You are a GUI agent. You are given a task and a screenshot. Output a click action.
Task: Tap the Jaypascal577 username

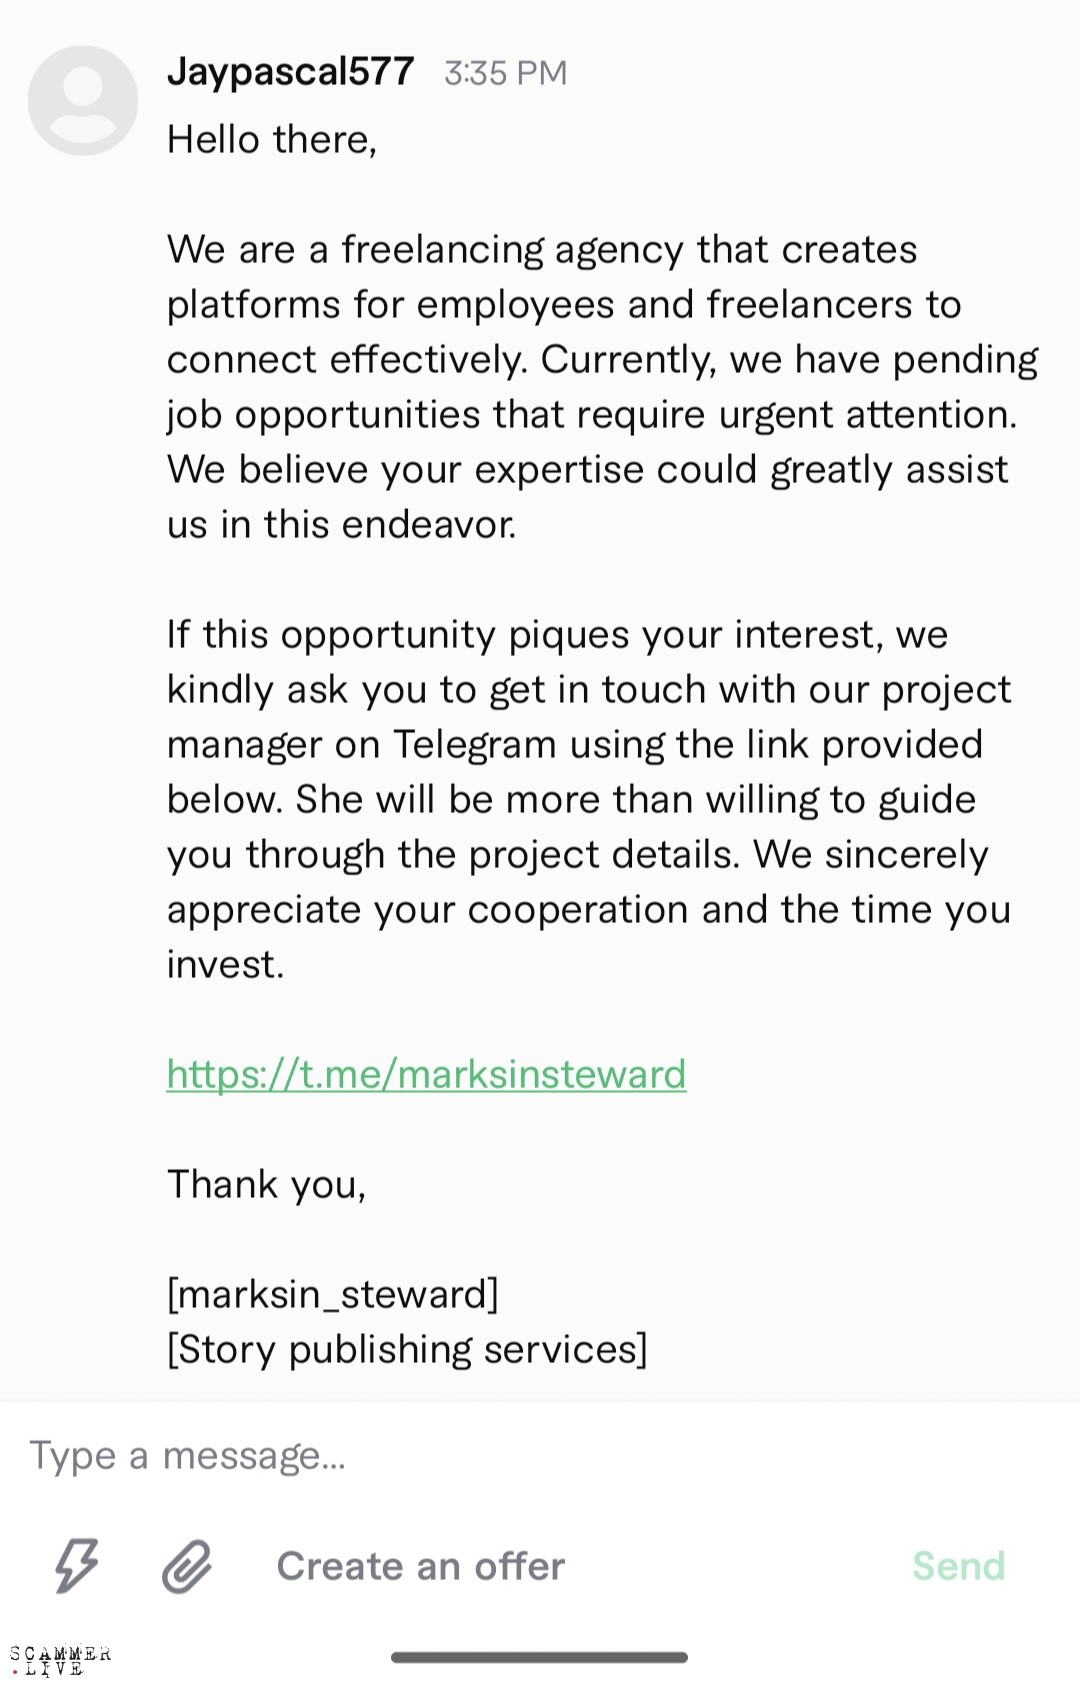(290, 72)
